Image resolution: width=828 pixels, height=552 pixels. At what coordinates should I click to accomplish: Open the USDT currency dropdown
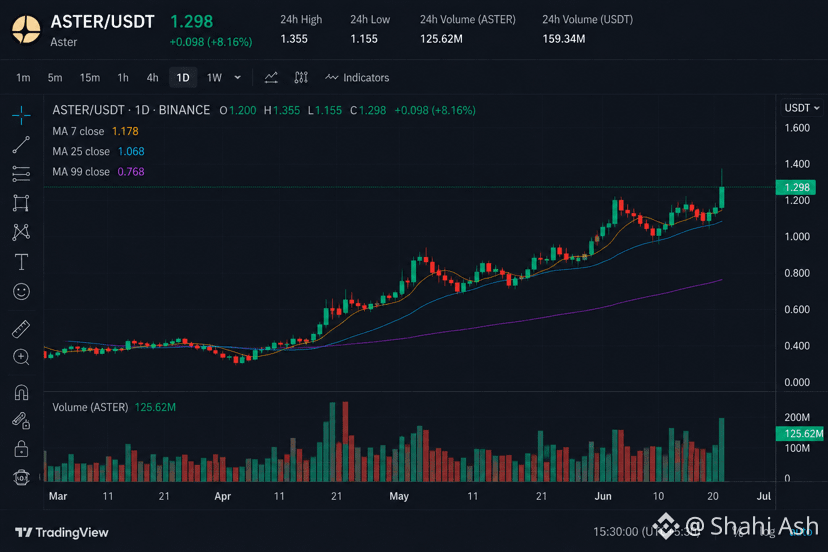pos(801,108)
